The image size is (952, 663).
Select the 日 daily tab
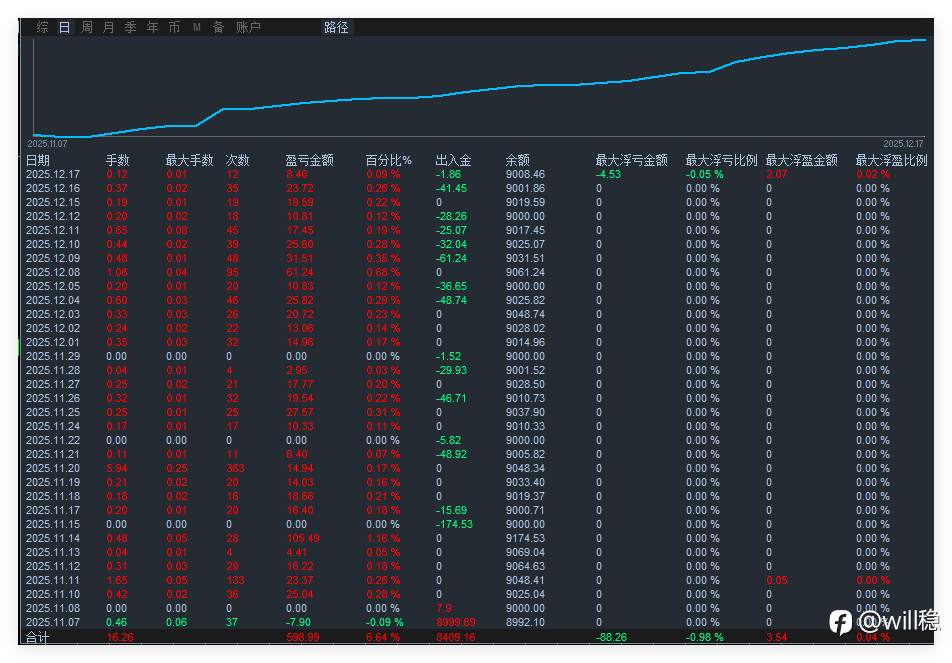pyautogui.click(x=64, y=27)
